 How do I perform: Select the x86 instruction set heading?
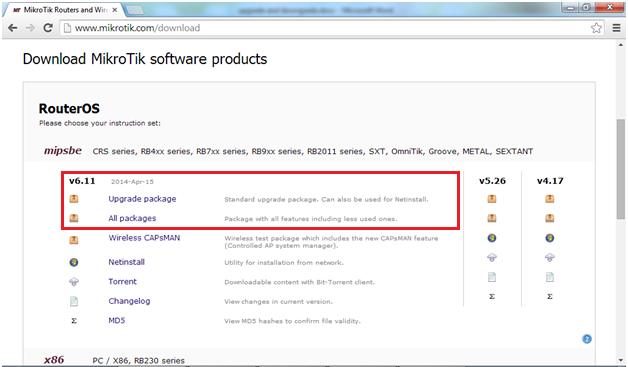click(54, 360)
